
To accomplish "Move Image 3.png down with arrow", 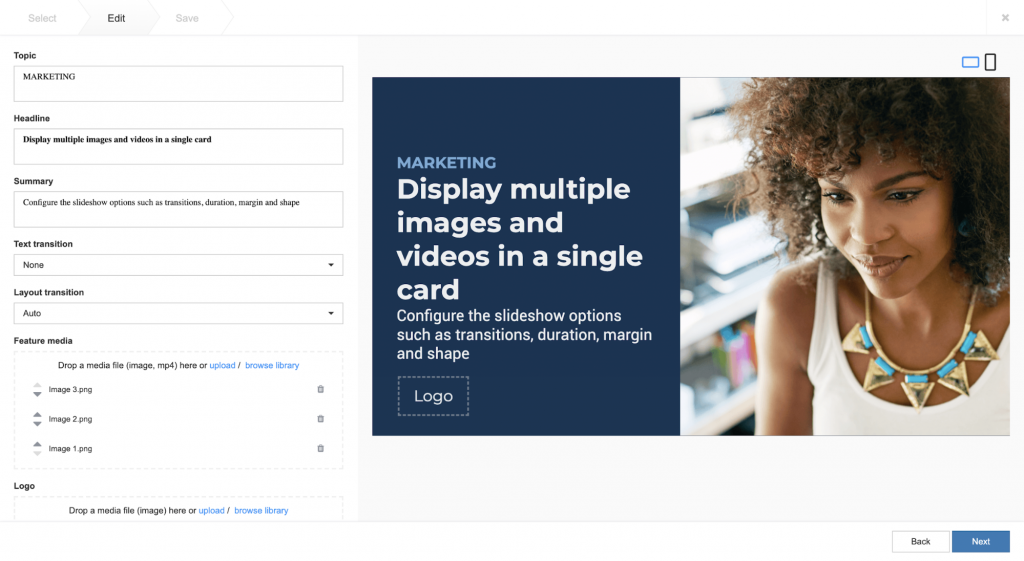I will [x=37, y=394].
